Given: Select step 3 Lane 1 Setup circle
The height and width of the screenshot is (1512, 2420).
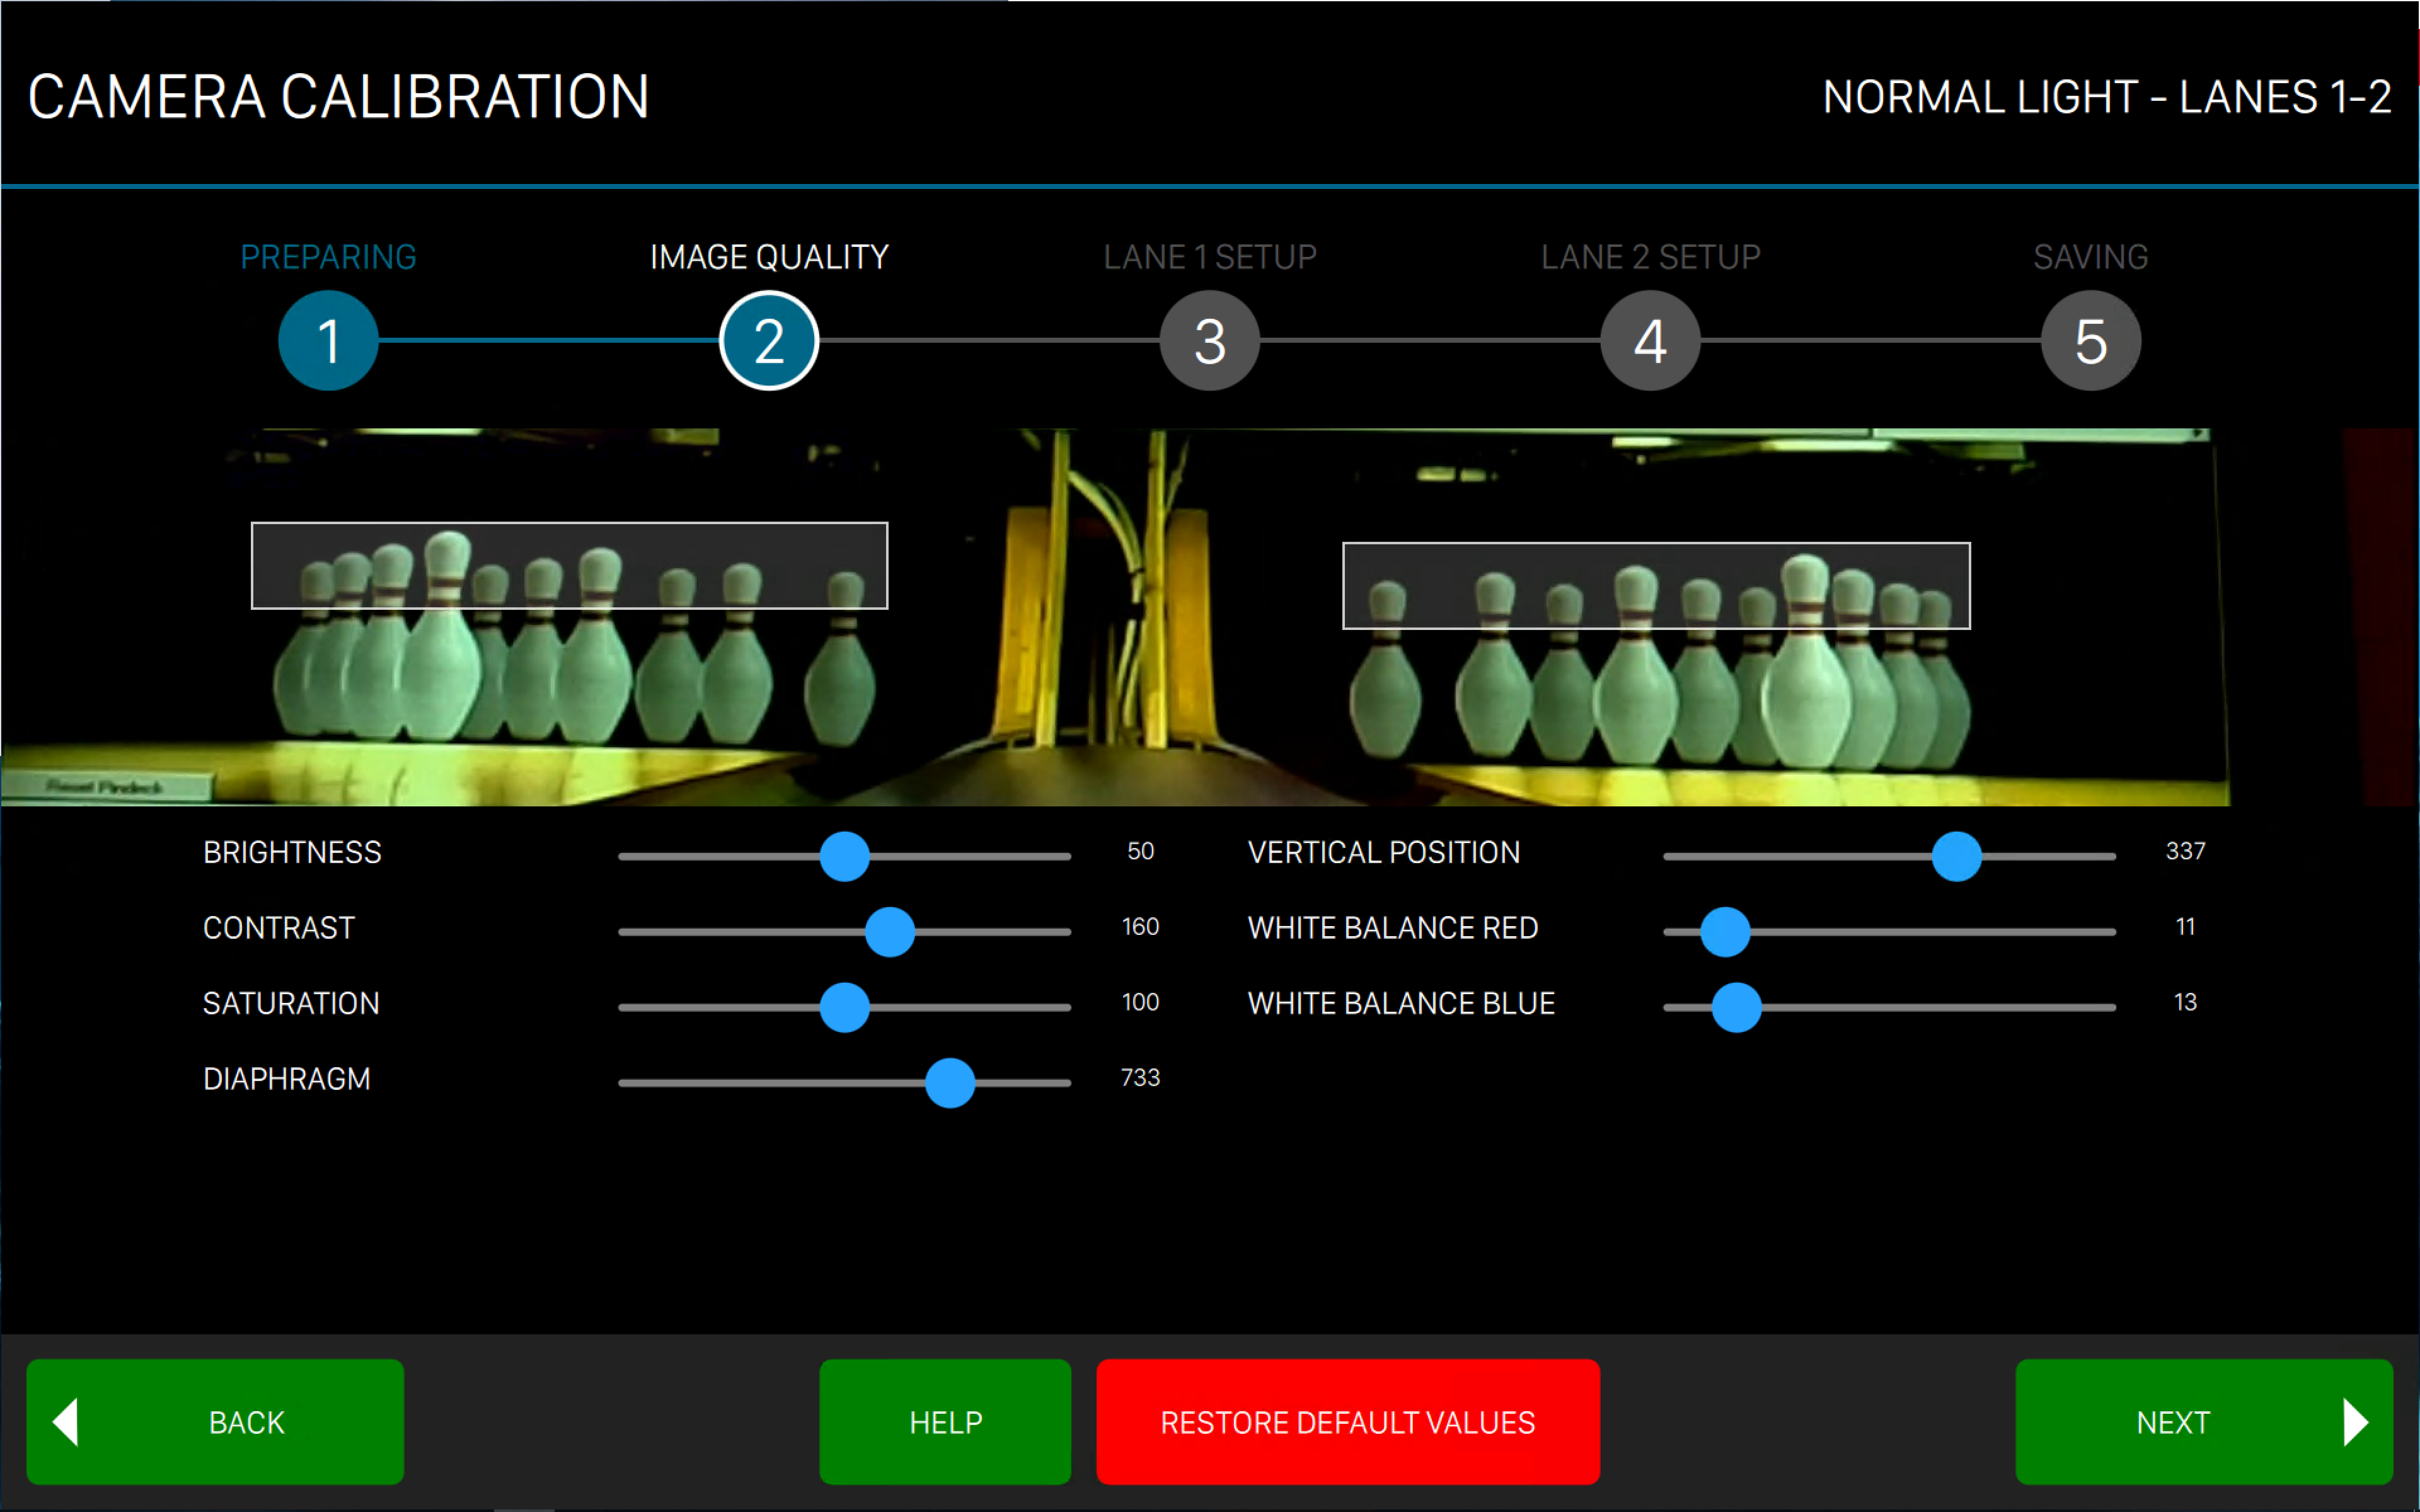Looking at the screenshot, I should [x=1209, y=341].
